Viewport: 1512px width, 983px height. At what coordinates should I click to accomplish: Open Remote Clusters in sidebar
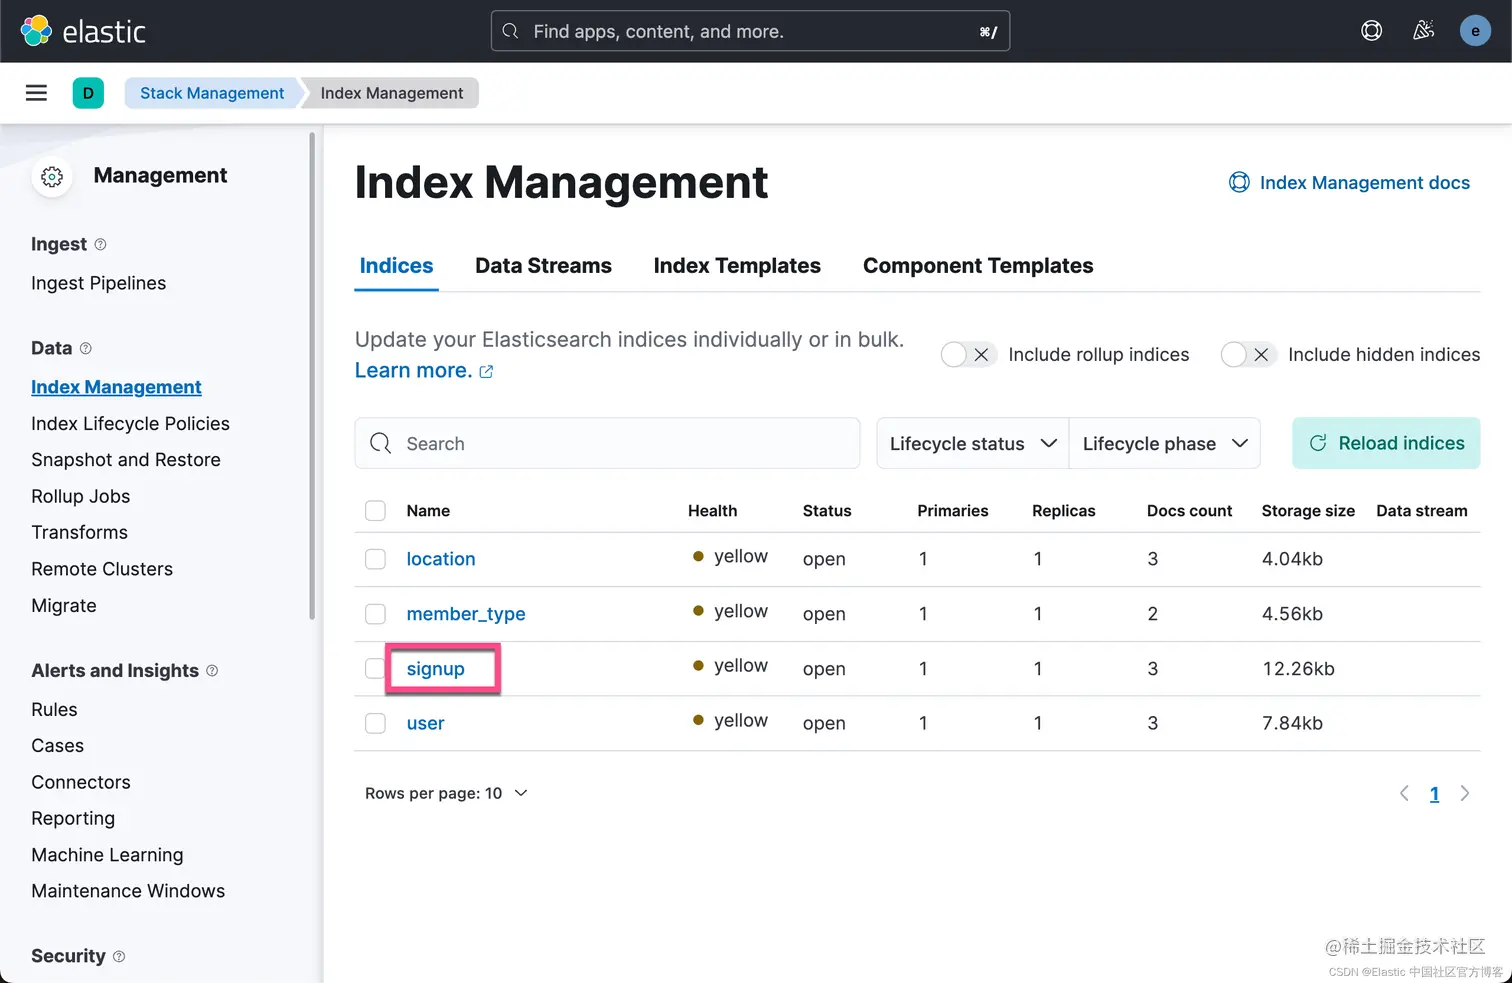tap(102, 569)
